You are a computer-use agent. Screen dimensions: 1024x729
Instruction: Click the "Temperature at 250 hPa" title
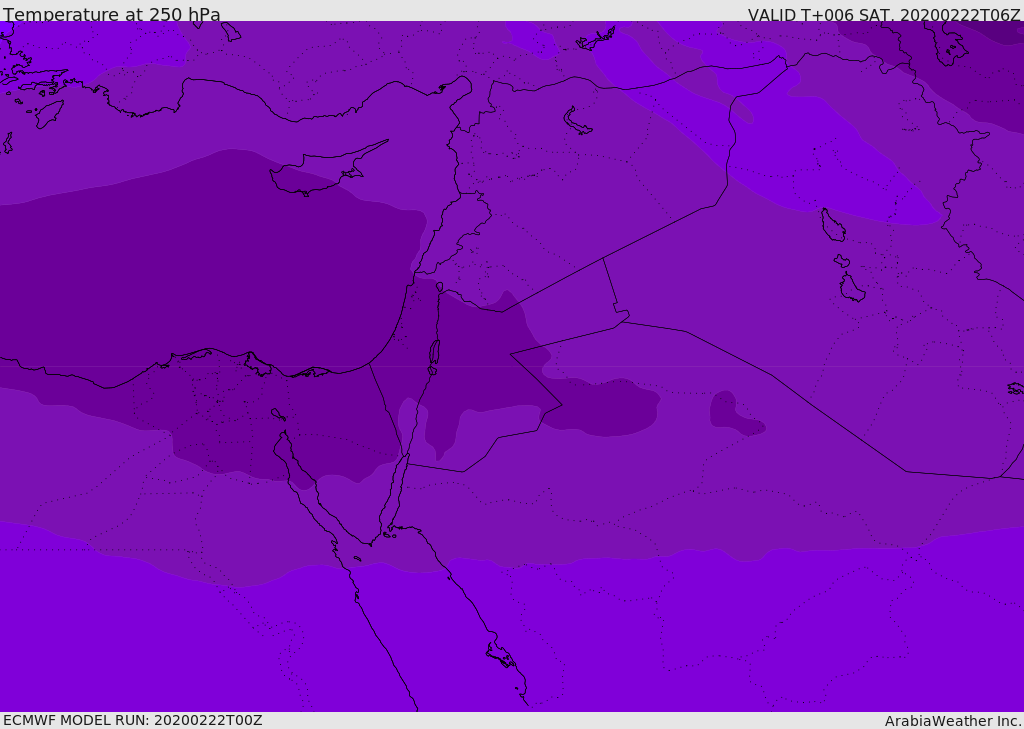[x=112, y=15]
